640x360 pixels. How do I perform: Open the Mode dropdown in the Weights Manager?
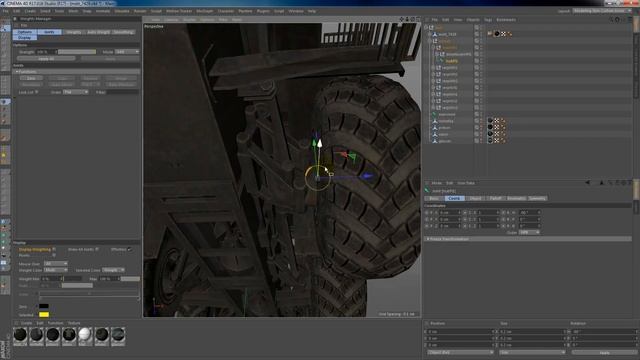coord(127,52)
